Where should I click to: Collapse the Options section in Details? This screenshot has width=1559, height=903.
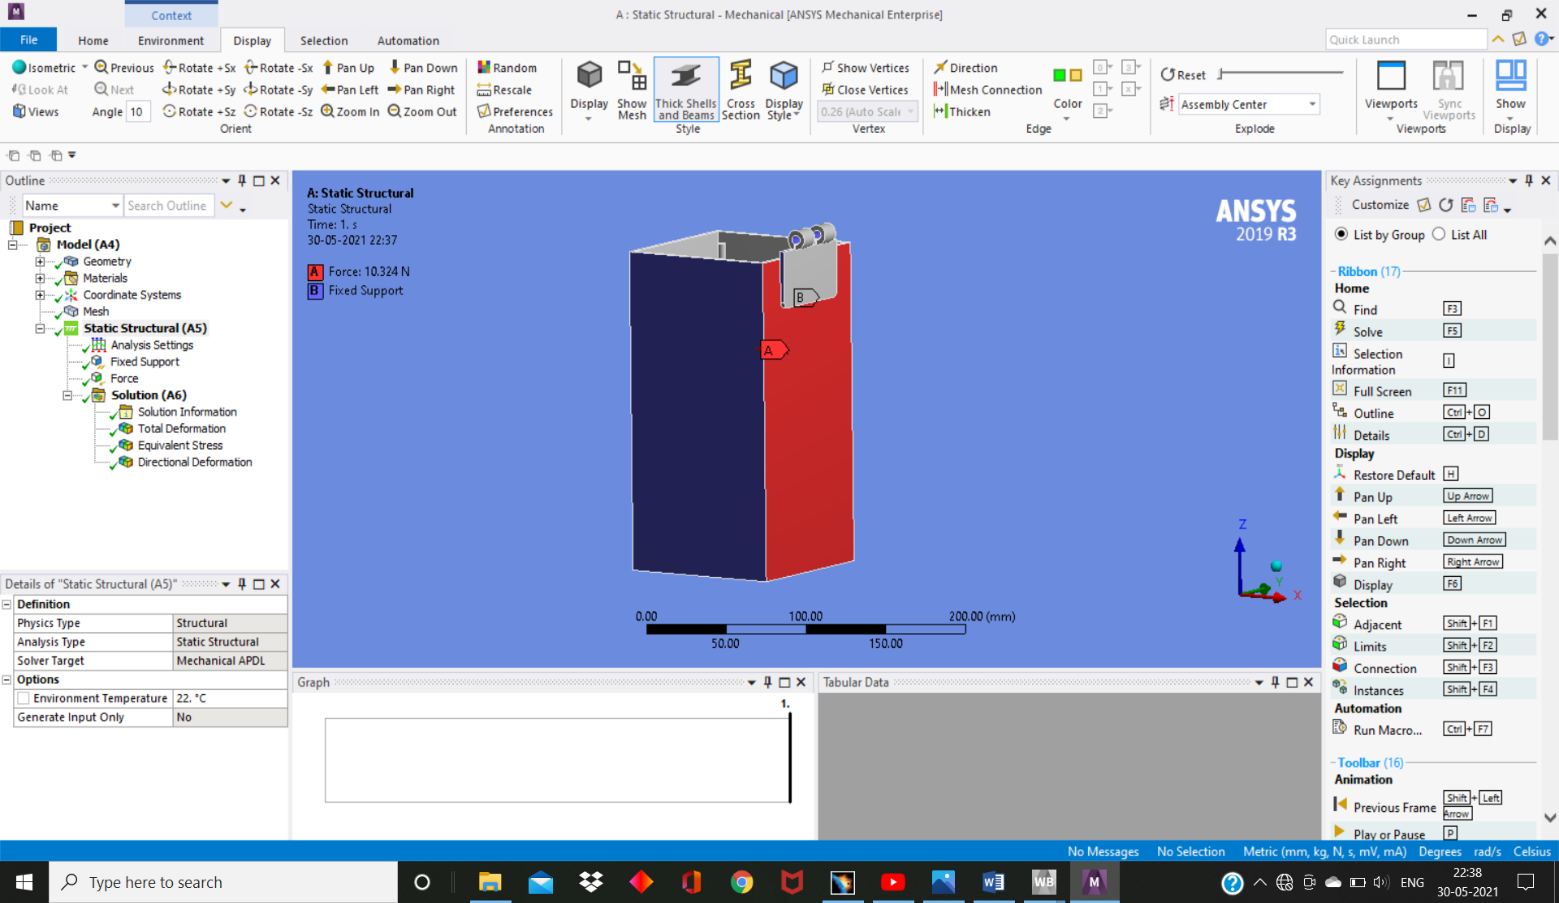(x=7, y=680)
